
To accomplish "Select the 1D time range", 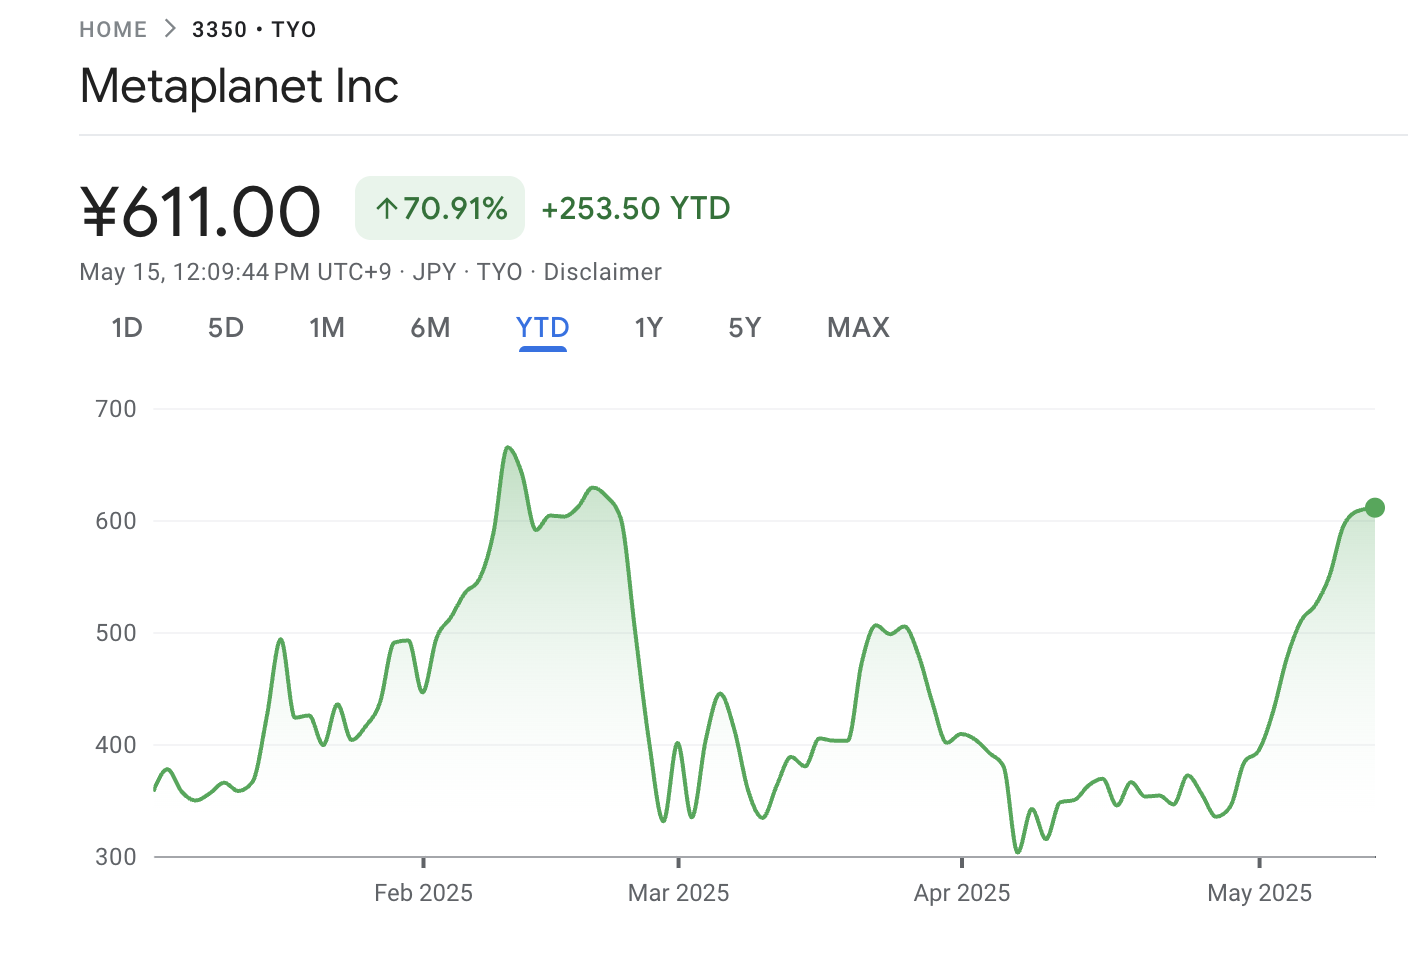I will 127,327.
